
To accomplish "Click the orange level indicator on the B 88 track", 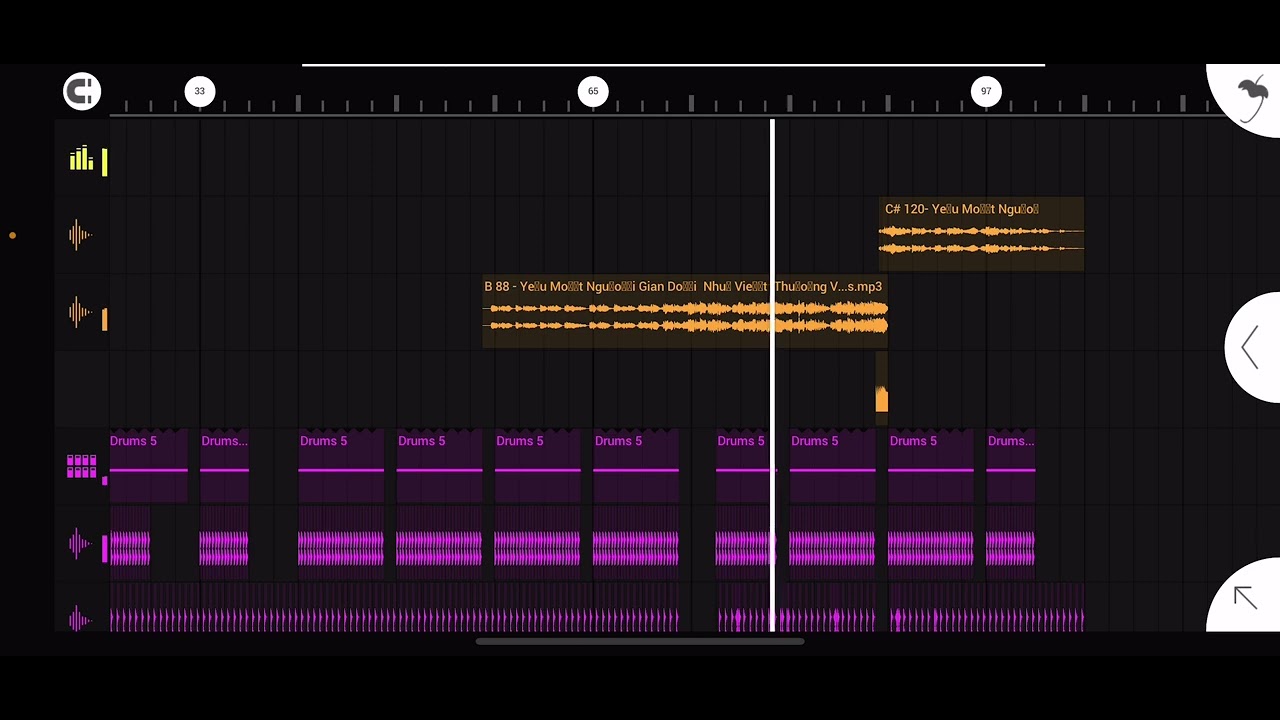I will click(x=104, y=319).
